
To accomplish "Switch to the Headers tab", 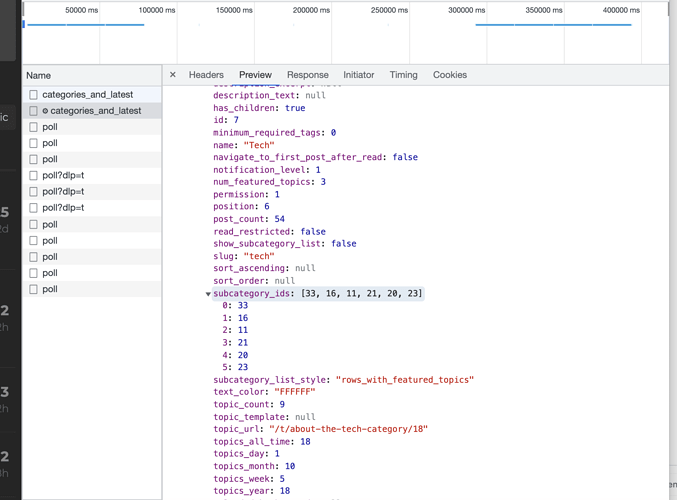I will (x=206, y=75).
